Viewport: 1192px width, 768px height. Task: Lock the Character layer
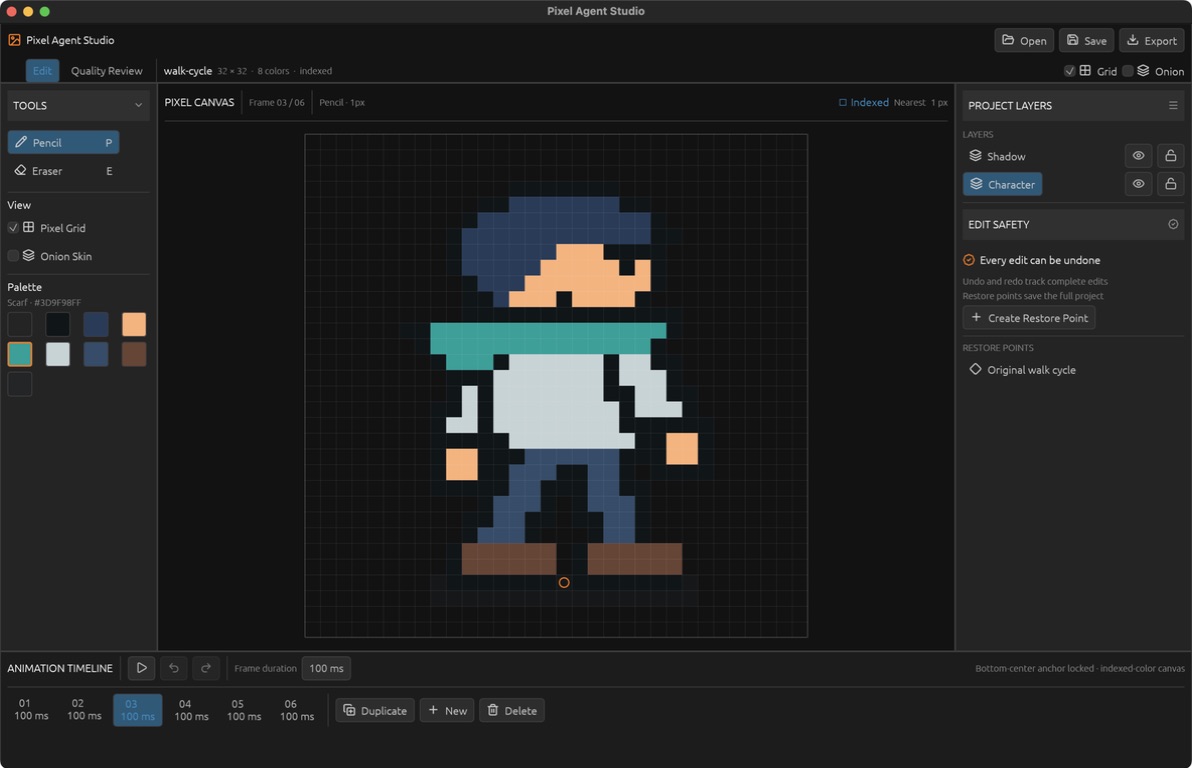1171,184
